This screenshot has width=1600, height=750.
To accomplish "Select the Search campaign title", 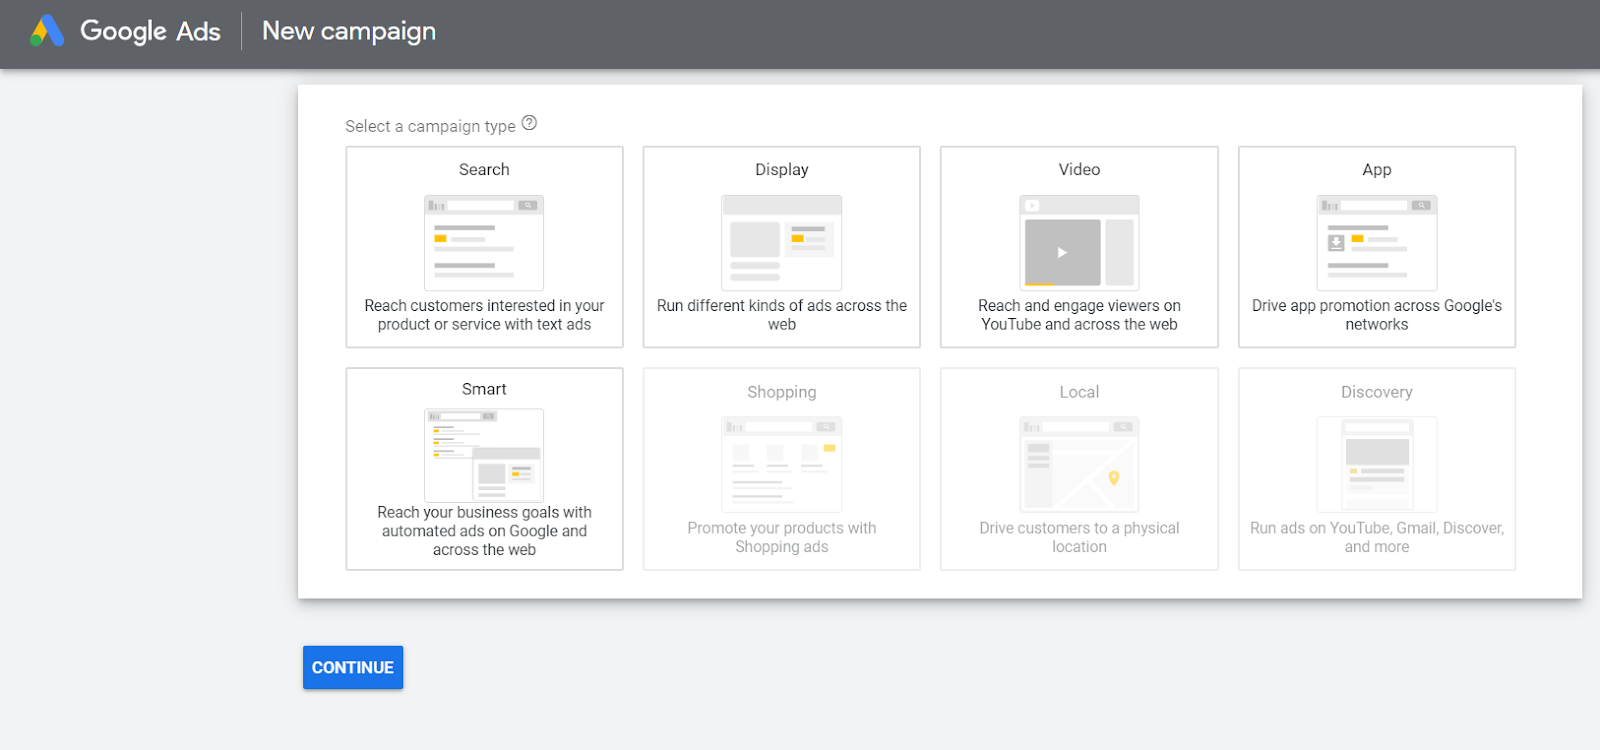I will click(x=484, y=170).
